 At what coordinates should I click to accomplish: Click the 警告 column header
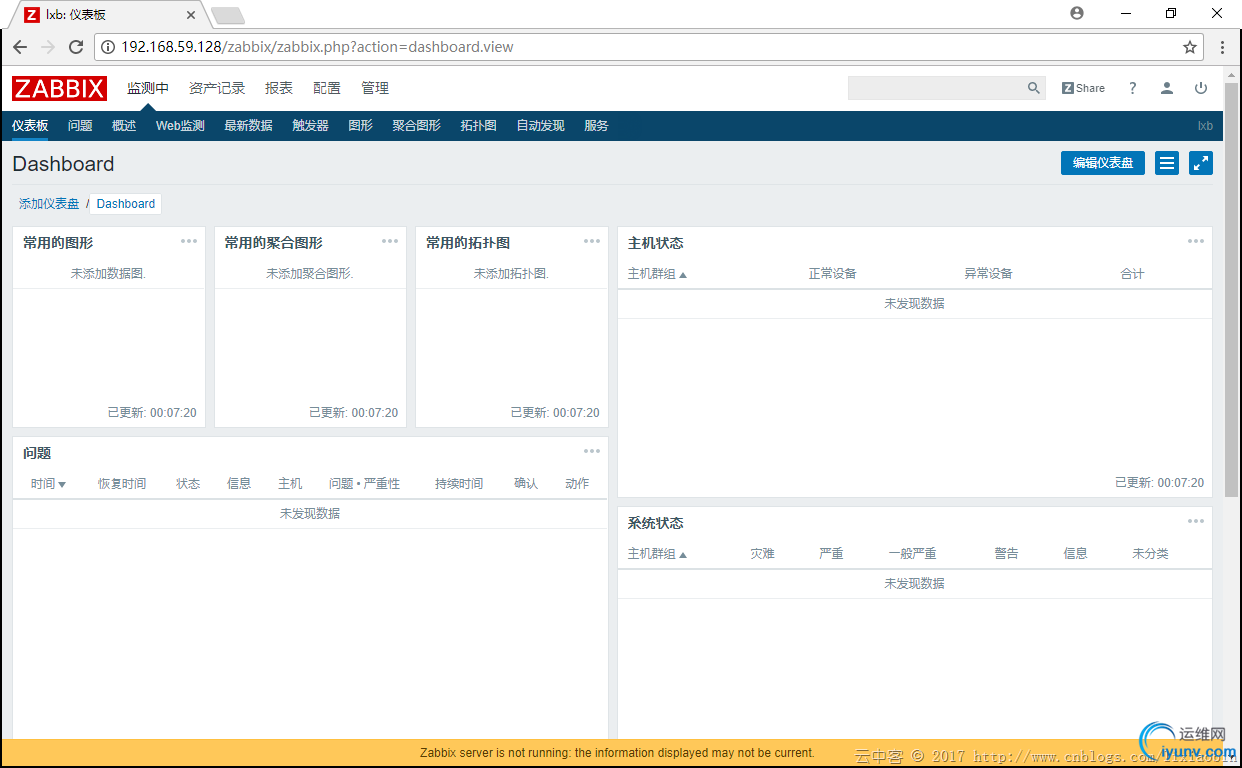pos(1006,554)
